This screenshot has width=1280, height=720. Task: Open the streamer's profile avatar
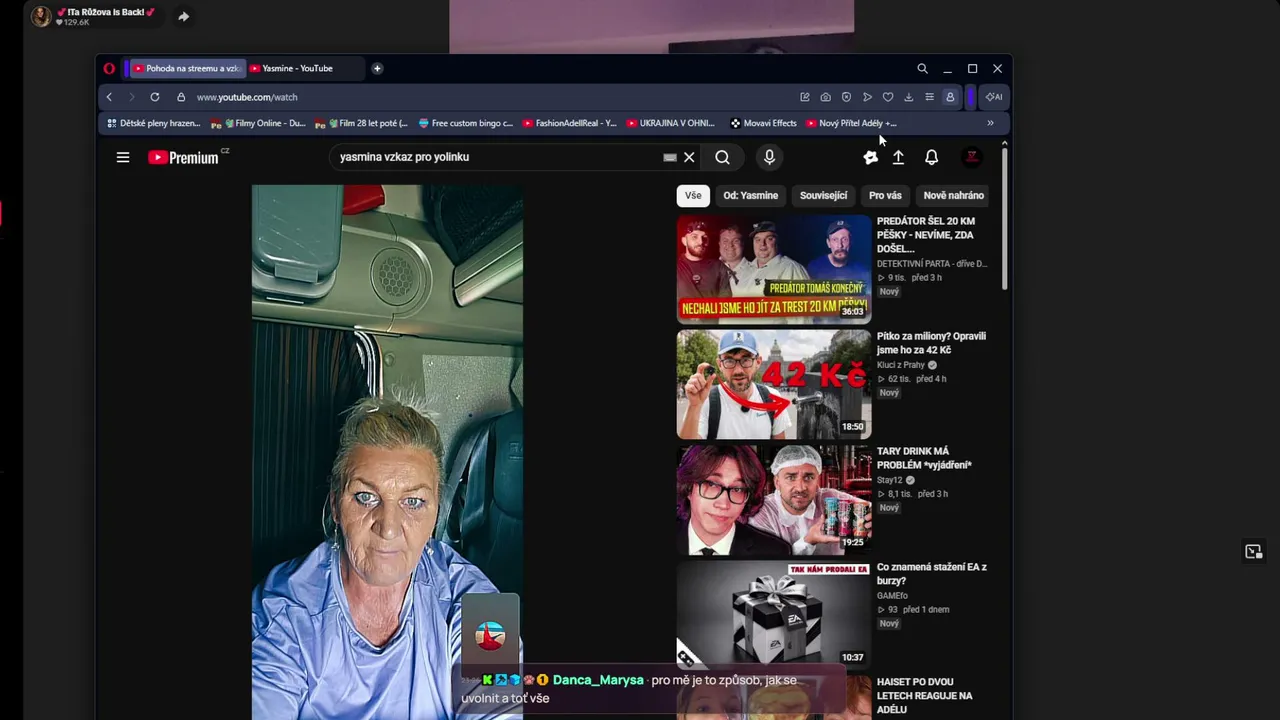tap(41, 16)
